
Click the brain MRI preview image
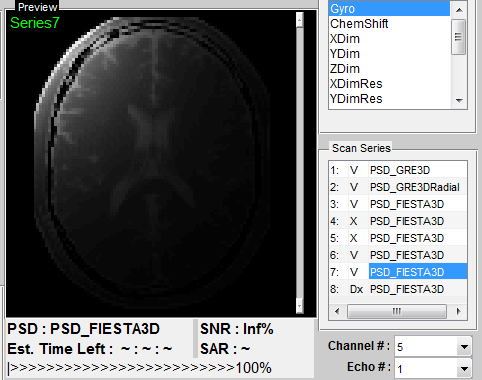pos(152,163)
